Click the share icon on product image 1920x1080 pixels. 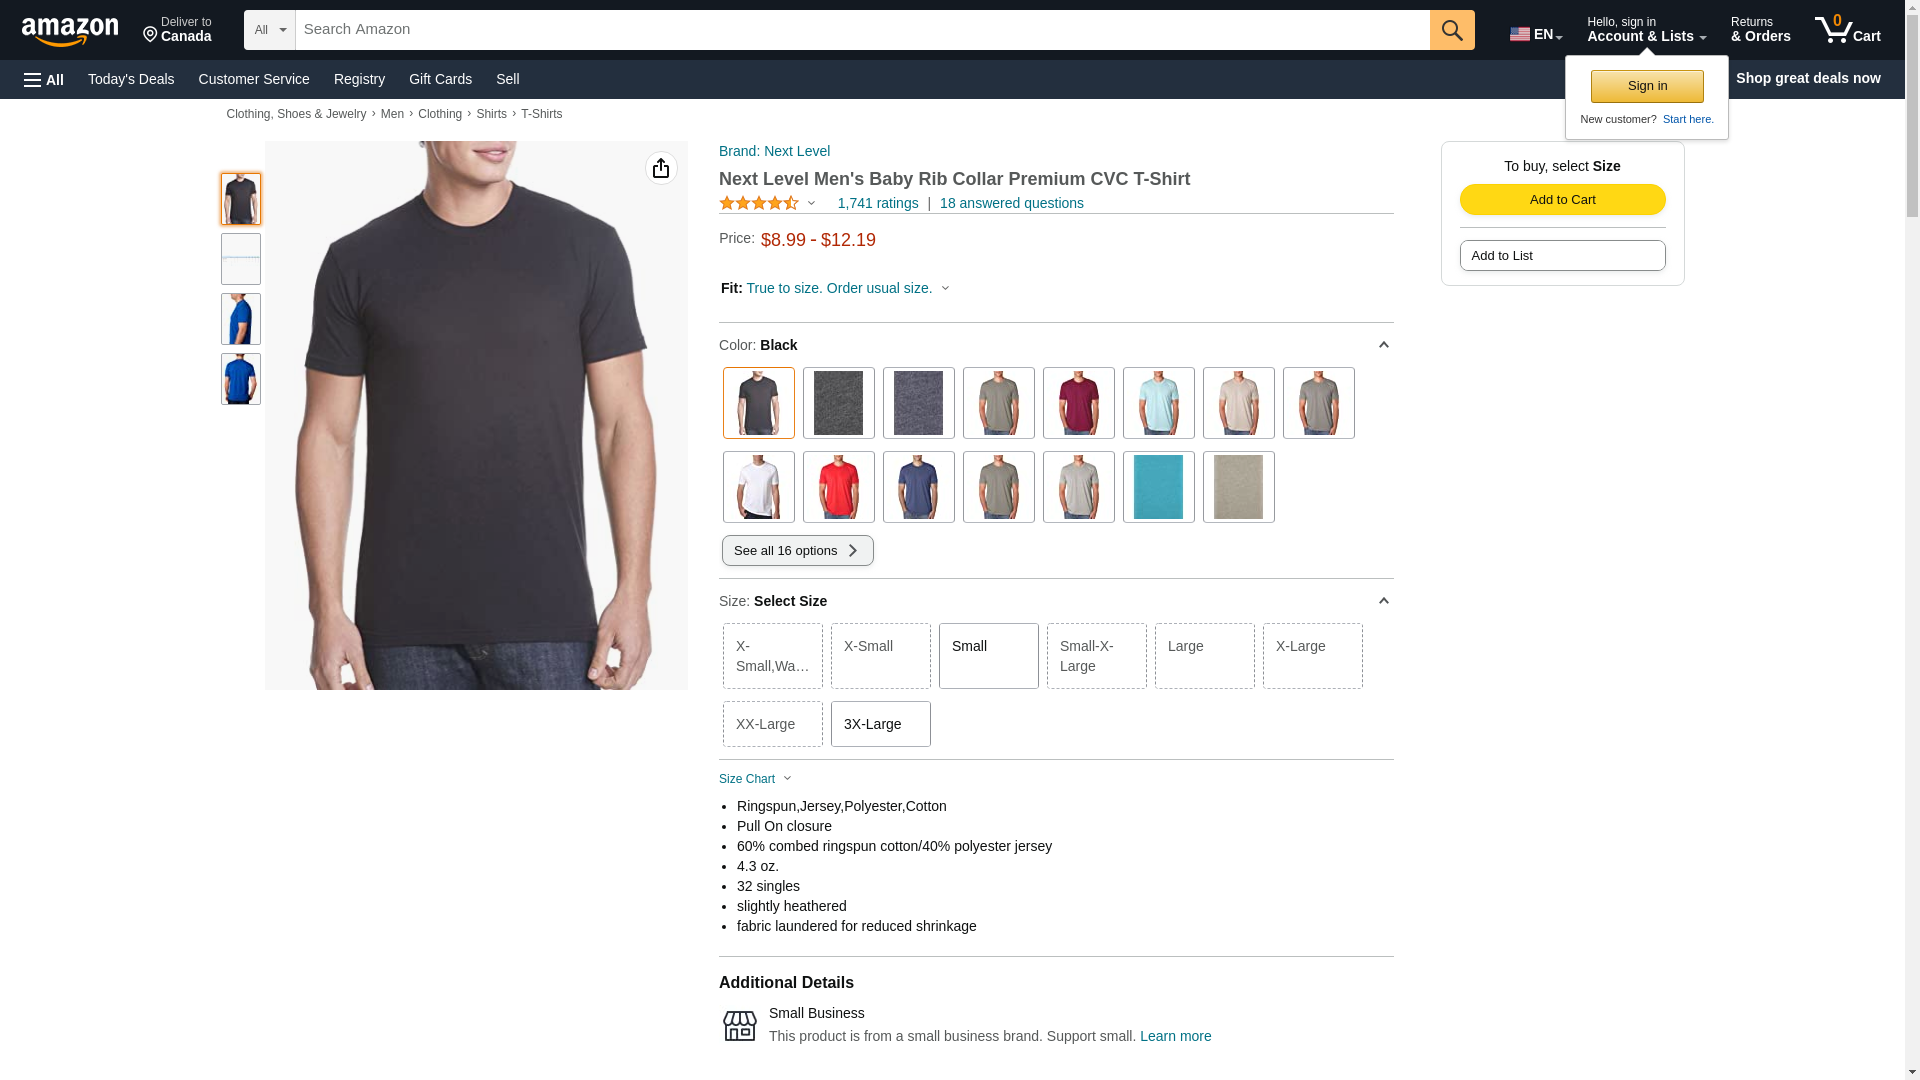(x=661, y=168)
